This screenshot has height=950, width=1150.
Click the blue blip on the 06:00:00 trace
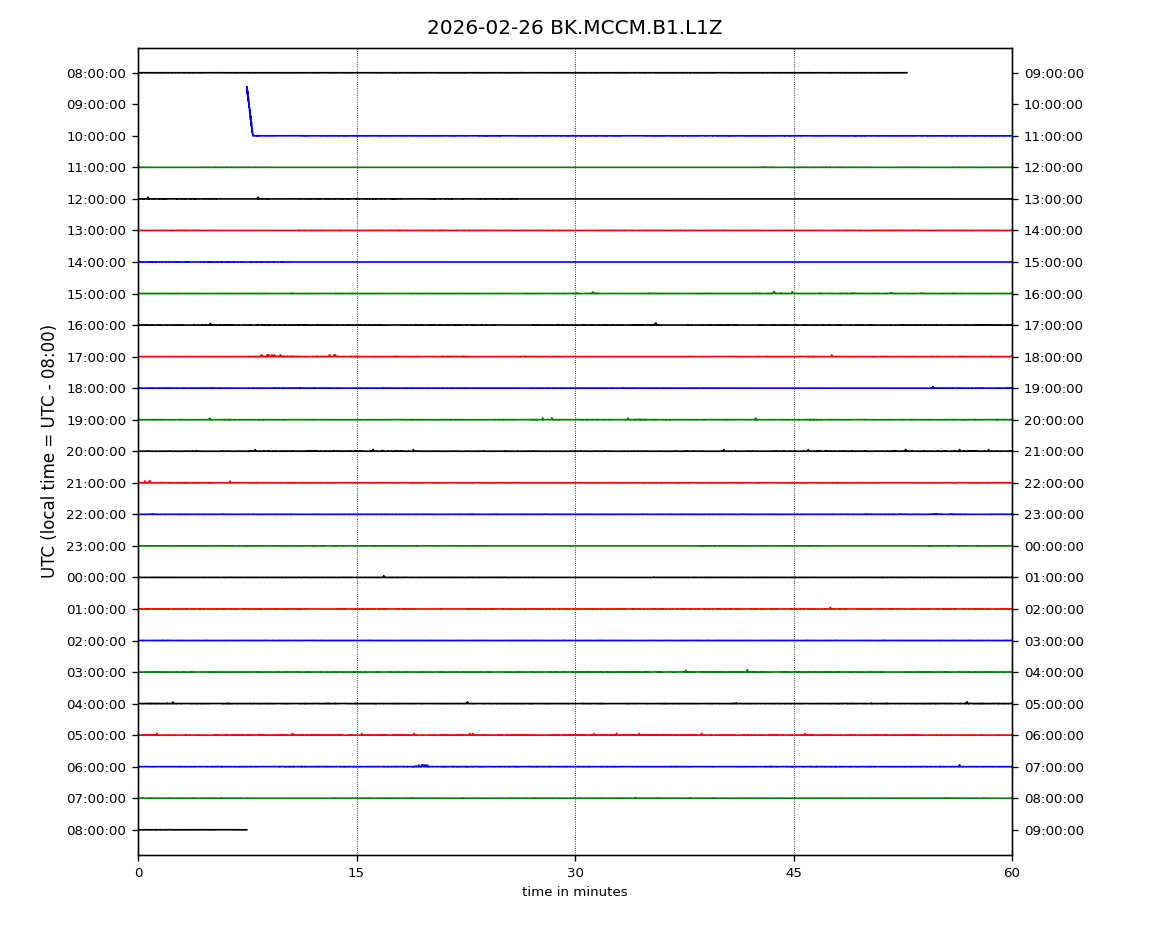[x=423, y=765]
